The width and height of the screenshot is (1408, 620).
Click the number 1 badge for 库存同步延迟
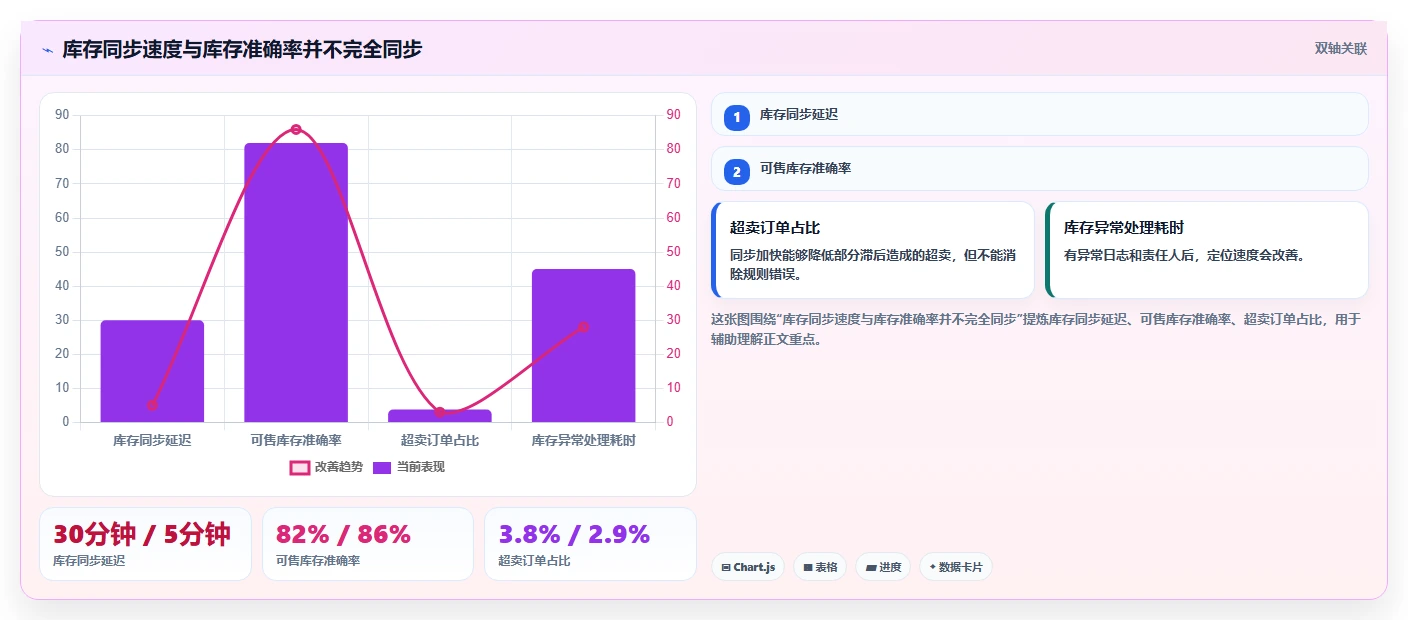(737, 117)
